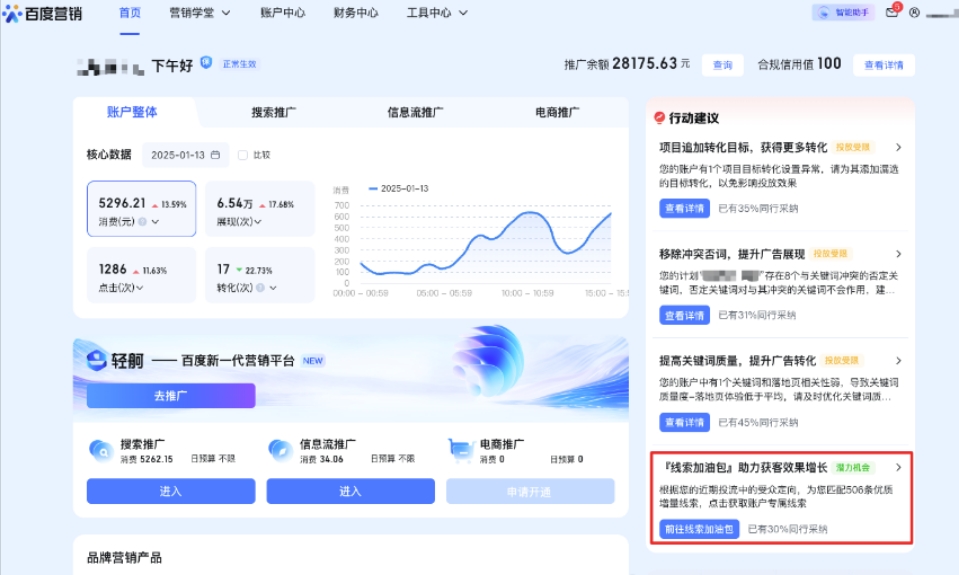Click 查看详情 under 项目追加转化目标
Screen dimensions: 959x575
[684, 208]
